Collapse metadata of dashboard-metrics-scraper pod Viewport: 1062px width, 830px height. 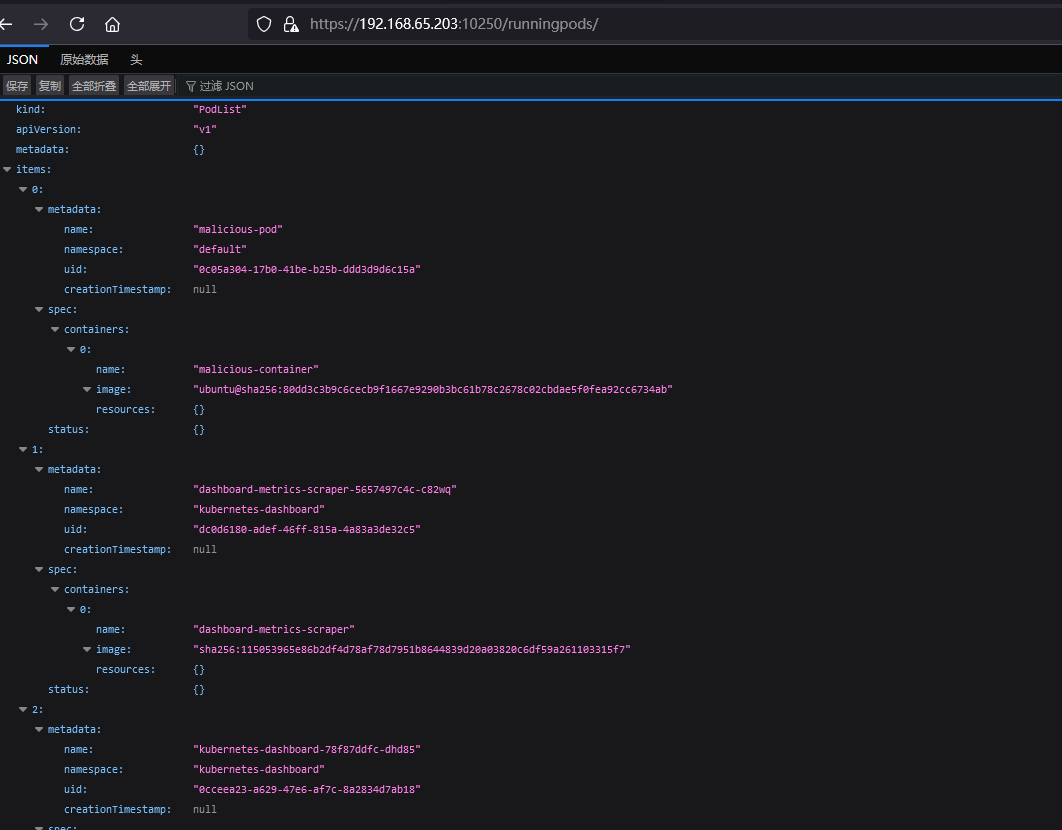(x=39, y=470)
